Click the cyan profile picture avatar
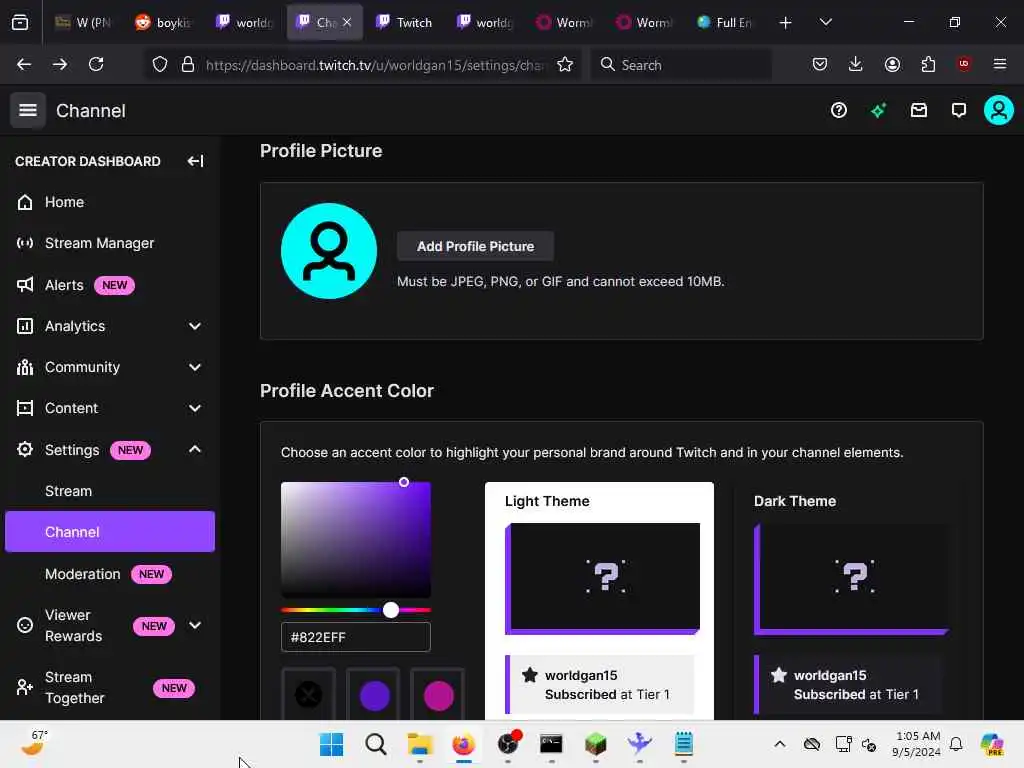The width and height of the screenshot is (1024, 768). pos(328,251)
